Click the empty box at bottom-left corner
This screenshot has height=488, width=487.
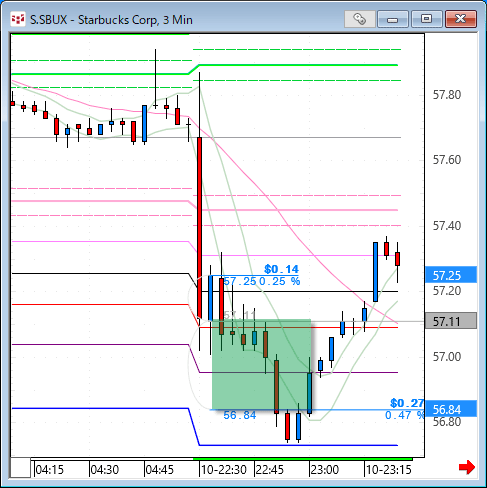pyautogui.click(x=20, y=468)
